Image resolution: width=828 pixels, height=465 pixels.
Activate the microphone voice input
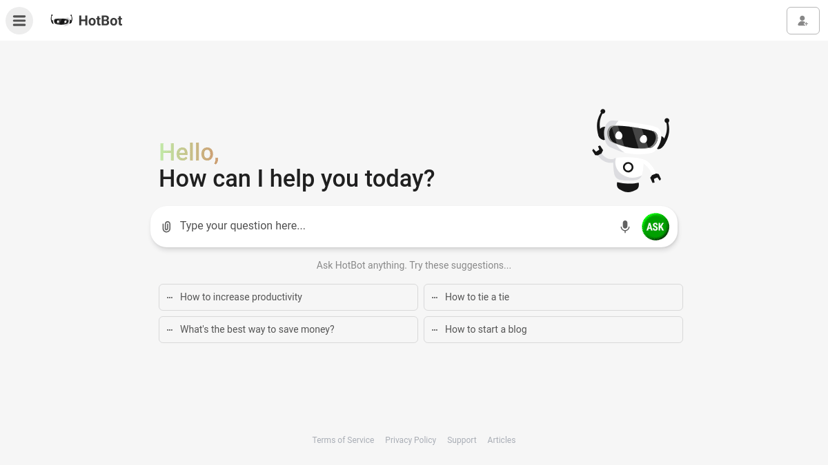[x=625, y=226]
